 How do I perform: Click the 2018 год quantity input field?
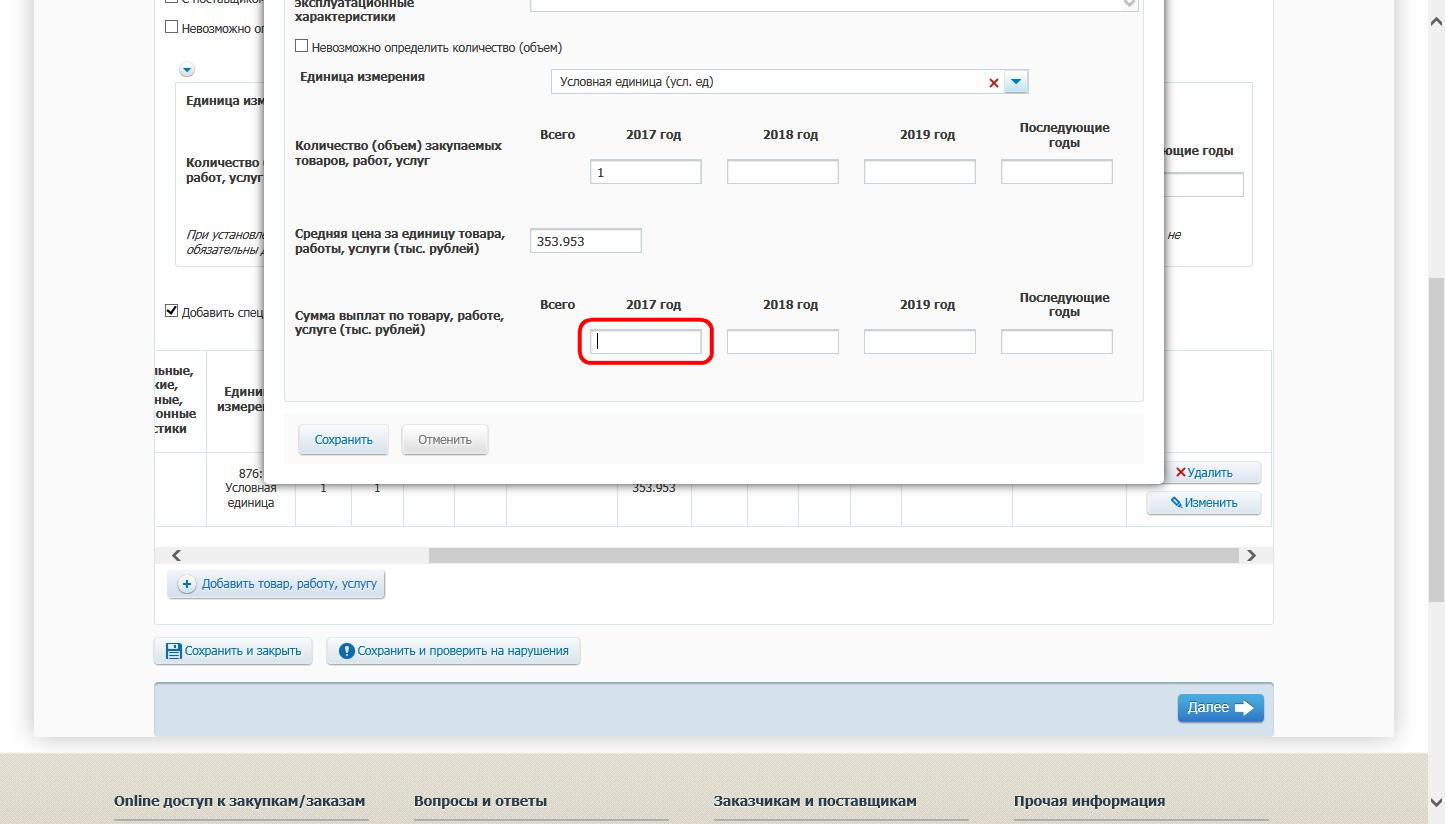pyautogui.click(x=782, y=172)
